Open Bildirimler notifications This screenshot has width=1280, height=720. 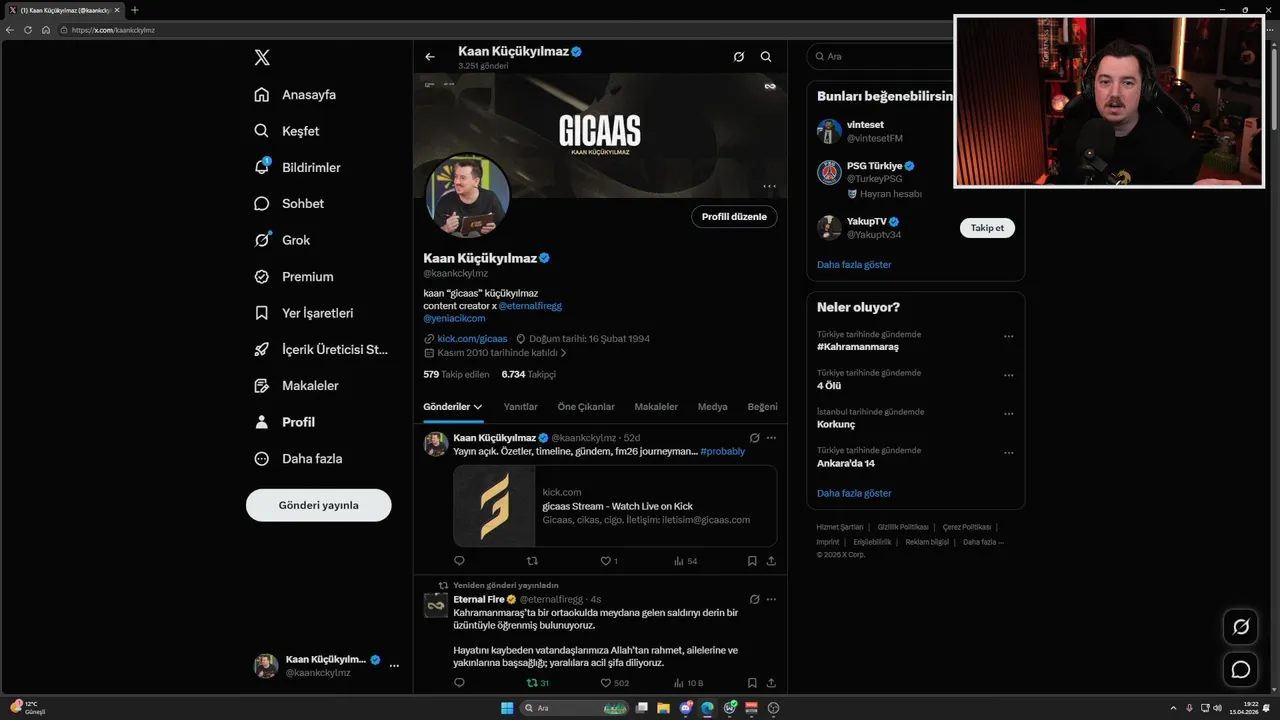[297, 167]
